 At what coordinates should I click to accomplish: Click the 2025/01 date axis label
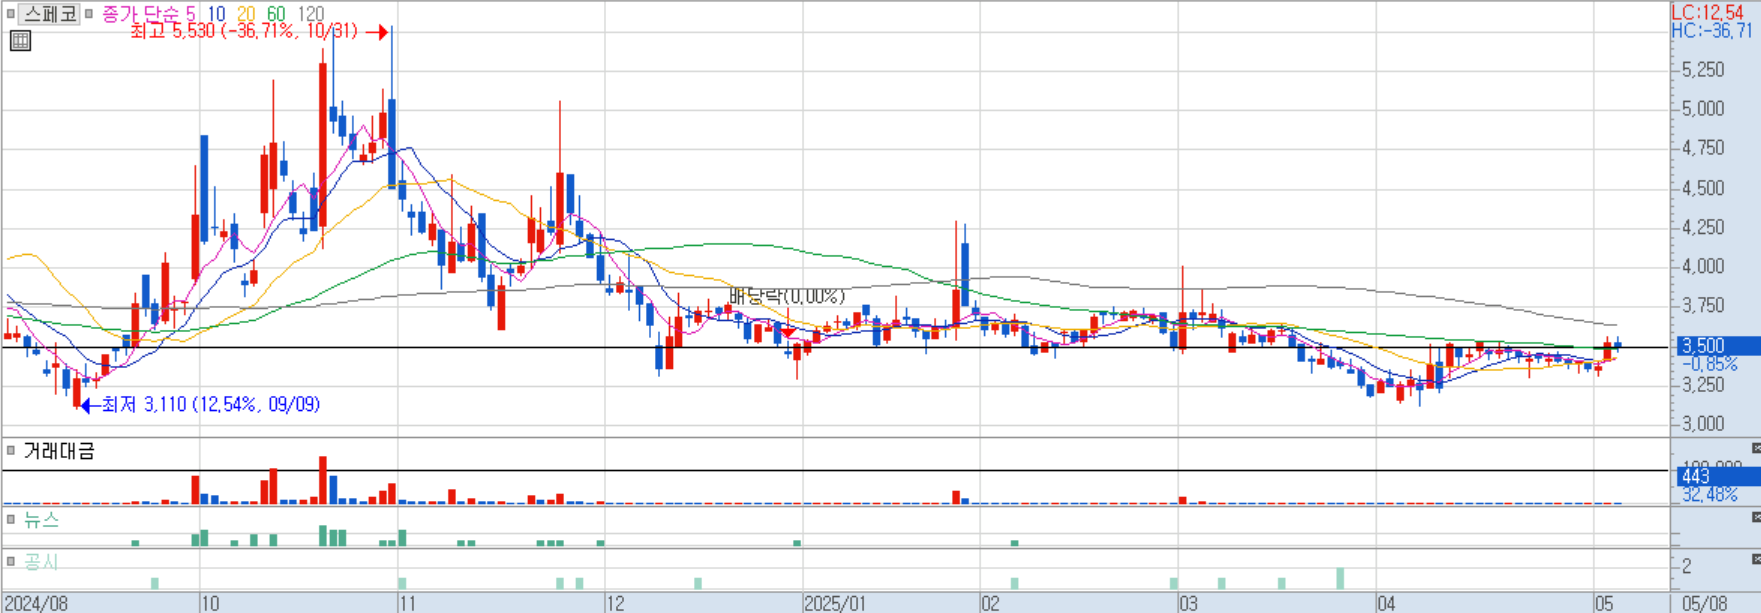click(x=835, y=603)
